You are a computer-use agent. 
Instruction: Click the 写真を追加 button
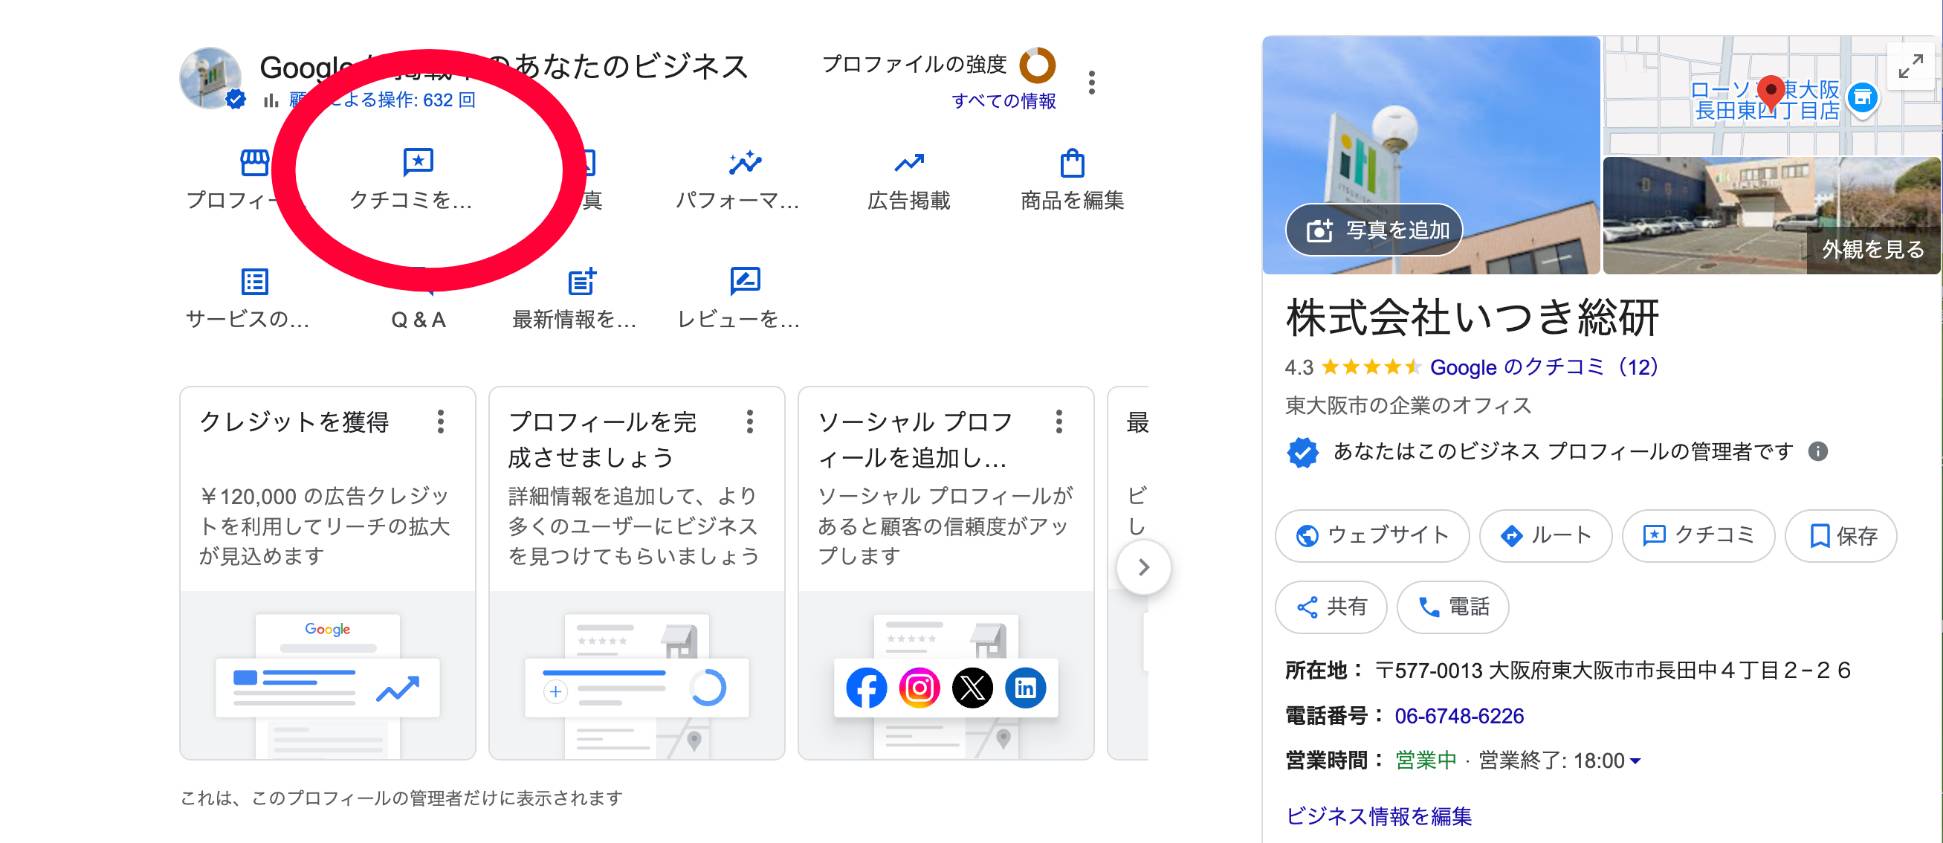[x=1375, y=230]
